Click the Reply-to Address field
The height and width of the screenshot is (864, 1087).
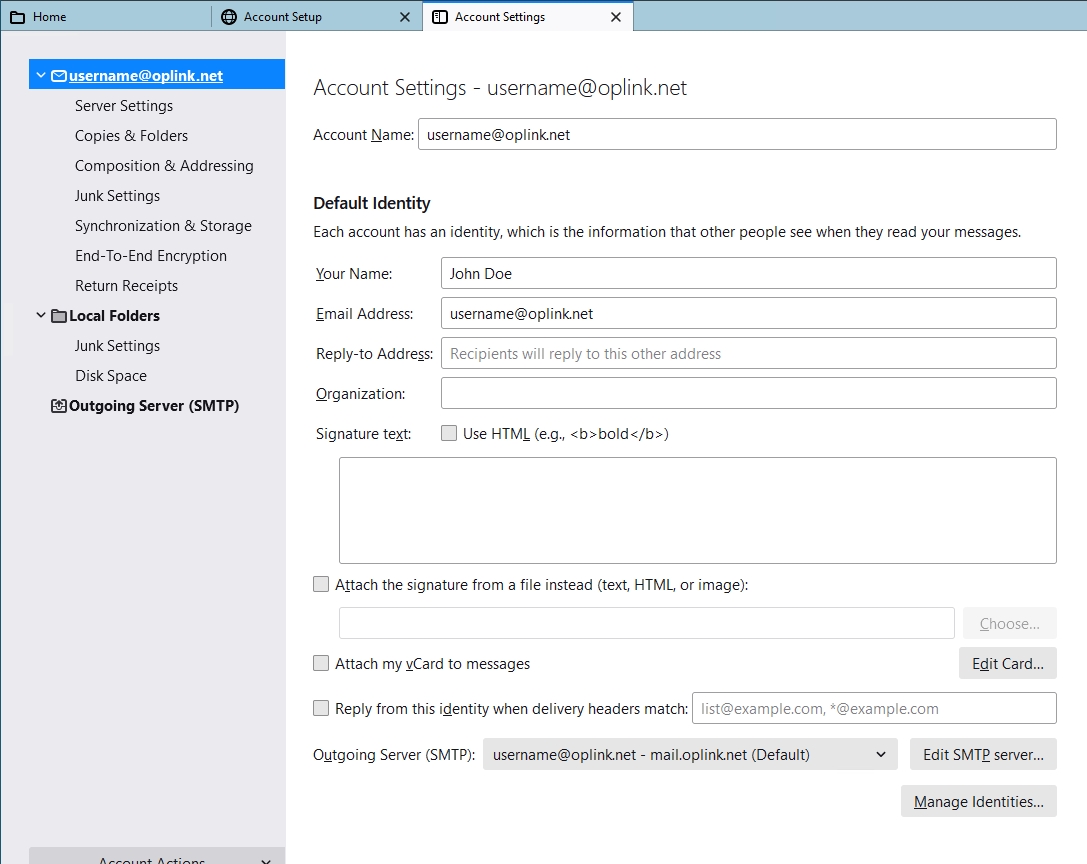coord(749,354)
